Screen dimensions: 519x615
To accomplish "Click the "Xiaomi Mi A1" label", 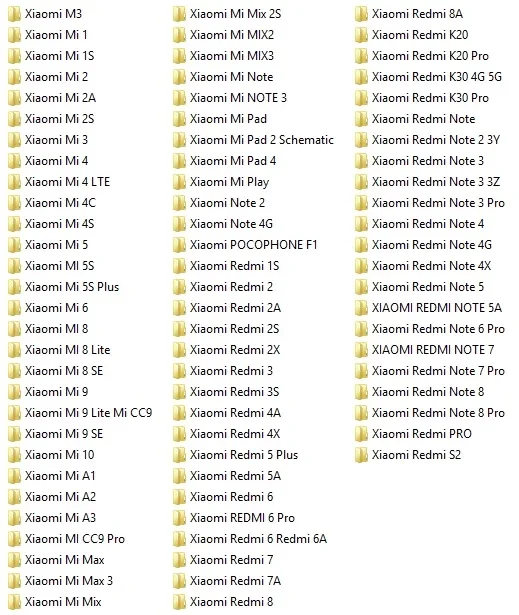I will click(60, 476).
